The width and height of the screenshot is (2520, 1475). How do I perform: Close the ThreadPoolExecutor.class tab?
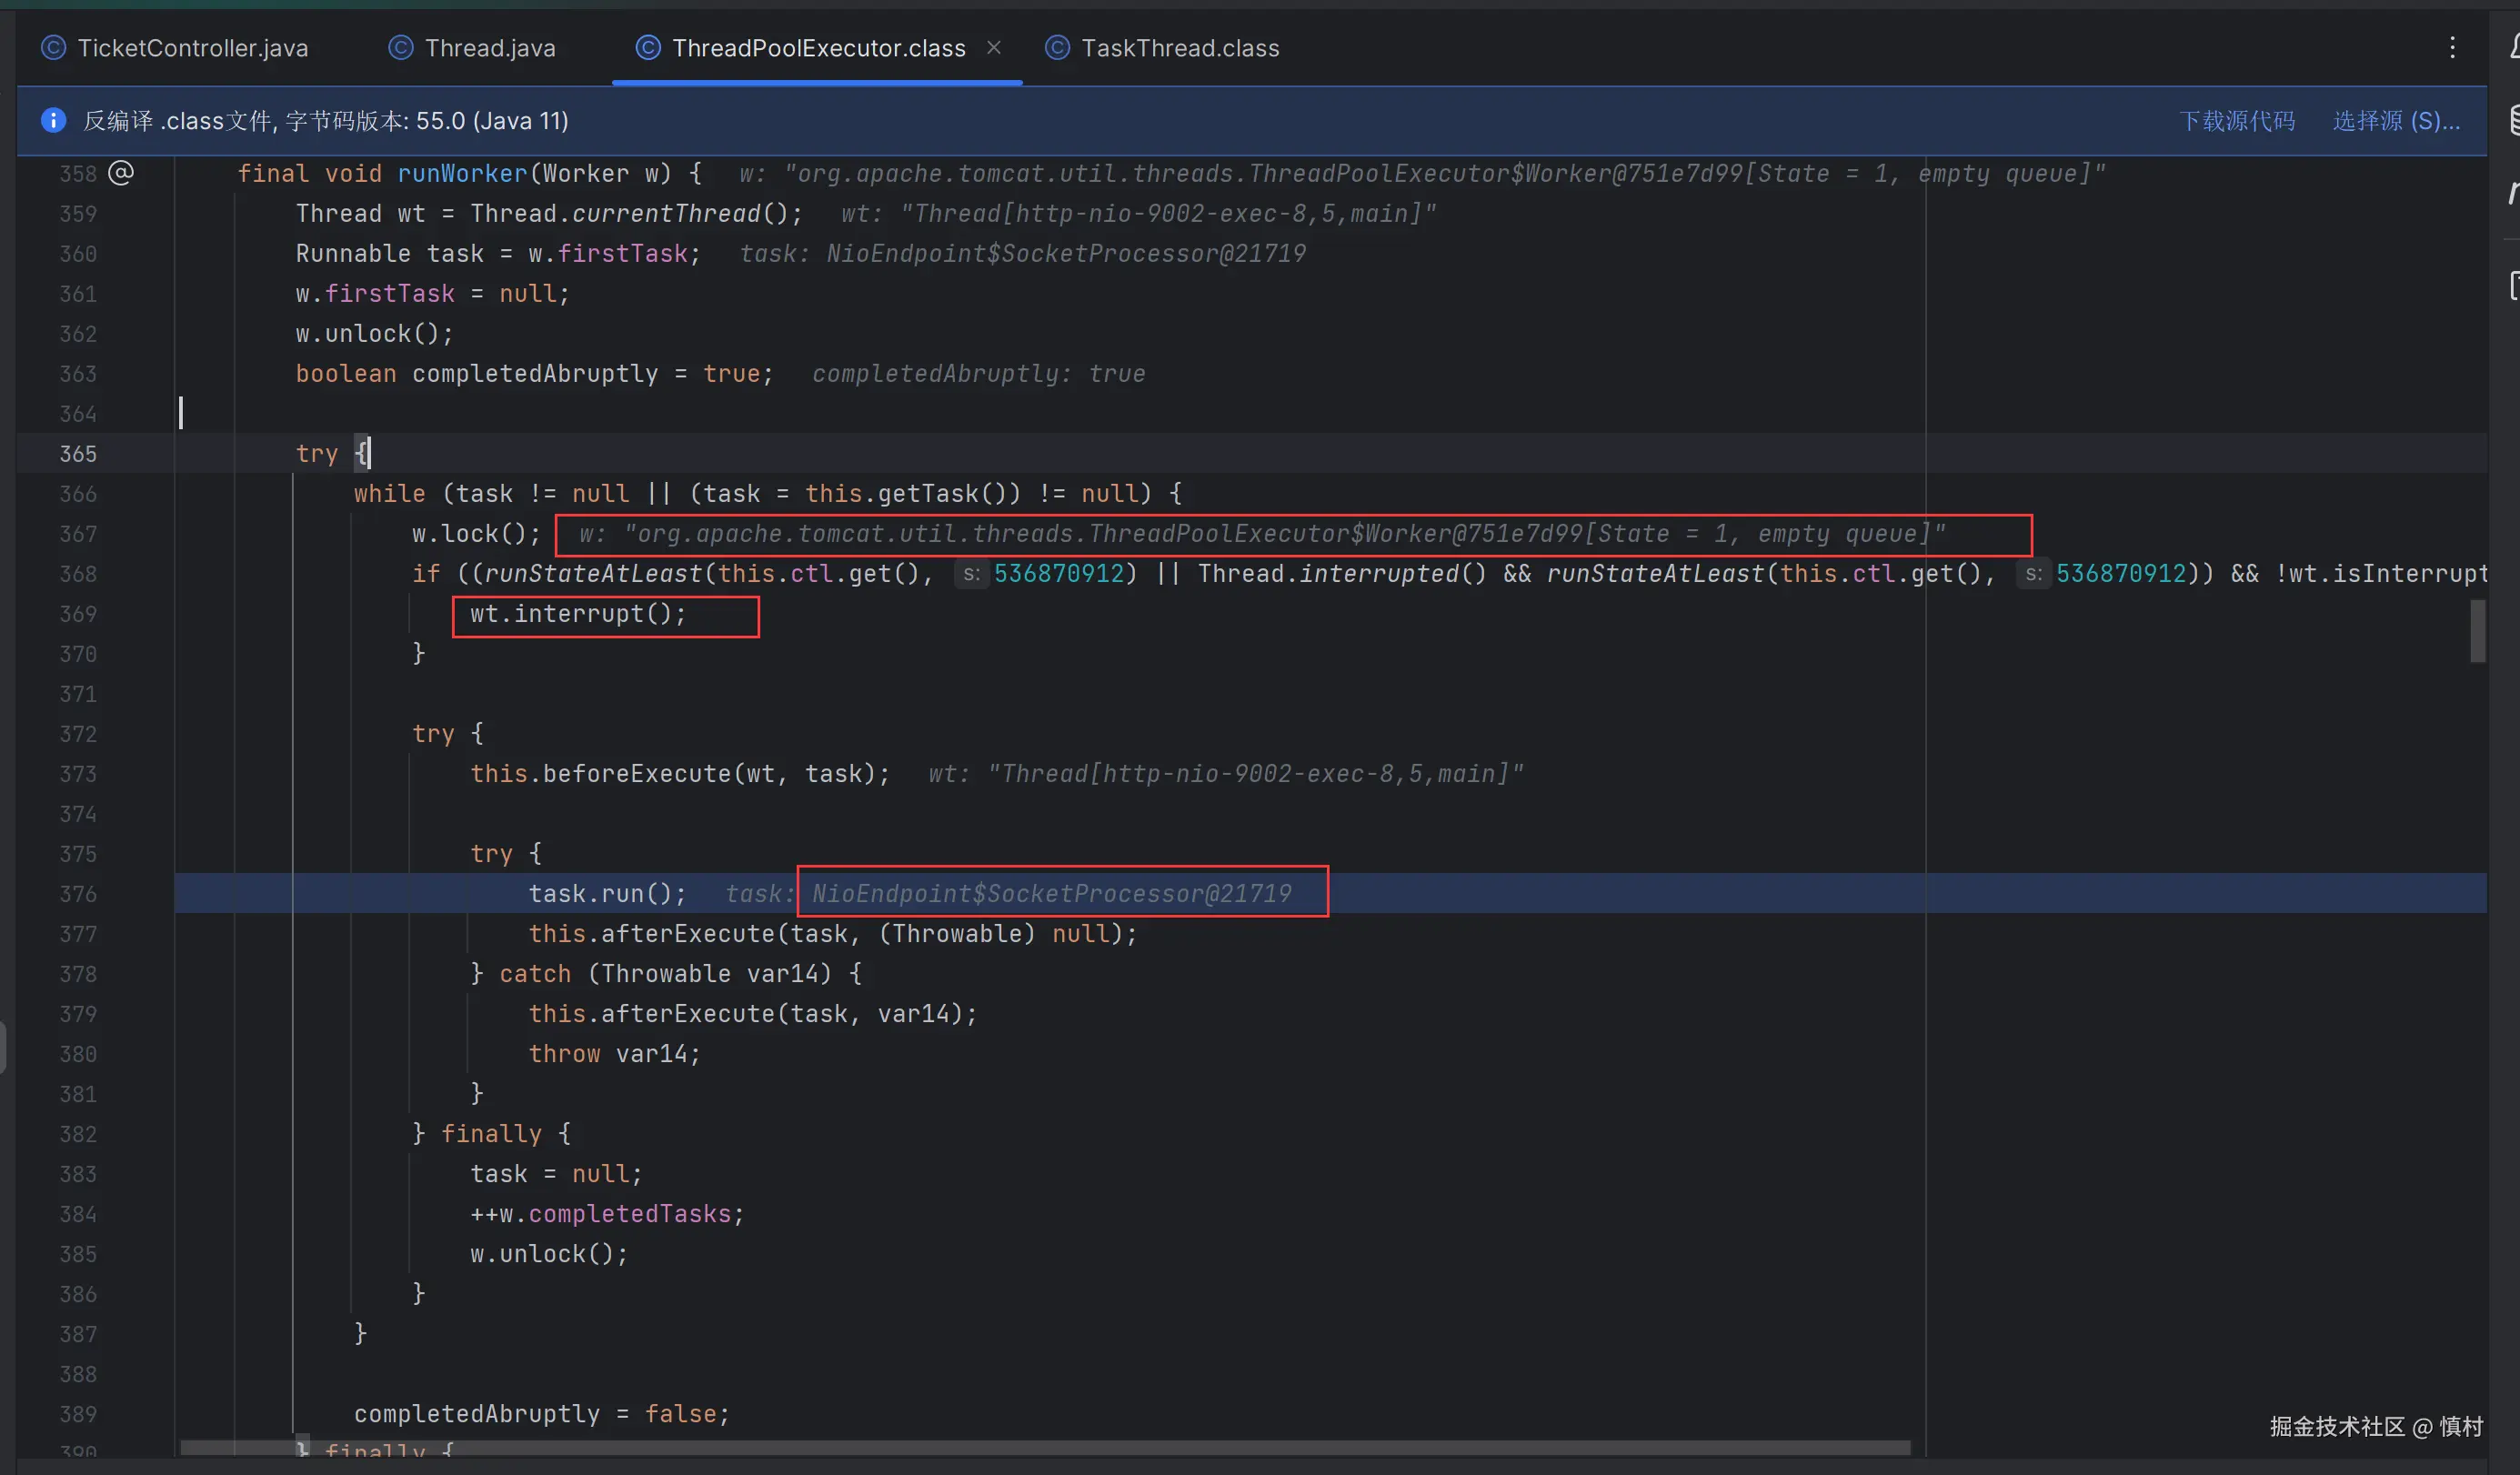(993, 47)
